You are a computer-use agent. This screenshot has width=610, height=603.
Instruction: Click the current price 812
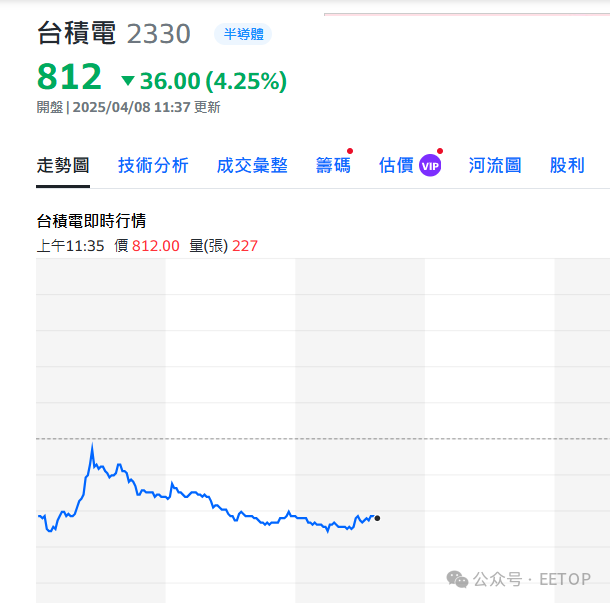tap(69, 76)
